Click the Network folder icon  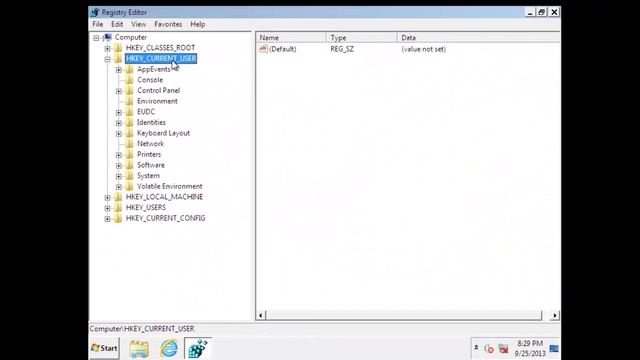coord(130,144)
